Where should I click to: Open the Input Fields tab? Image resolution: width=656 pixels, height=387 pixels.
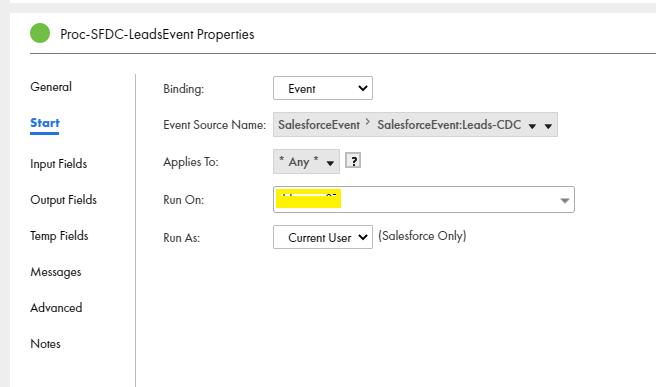coord(59,164)
